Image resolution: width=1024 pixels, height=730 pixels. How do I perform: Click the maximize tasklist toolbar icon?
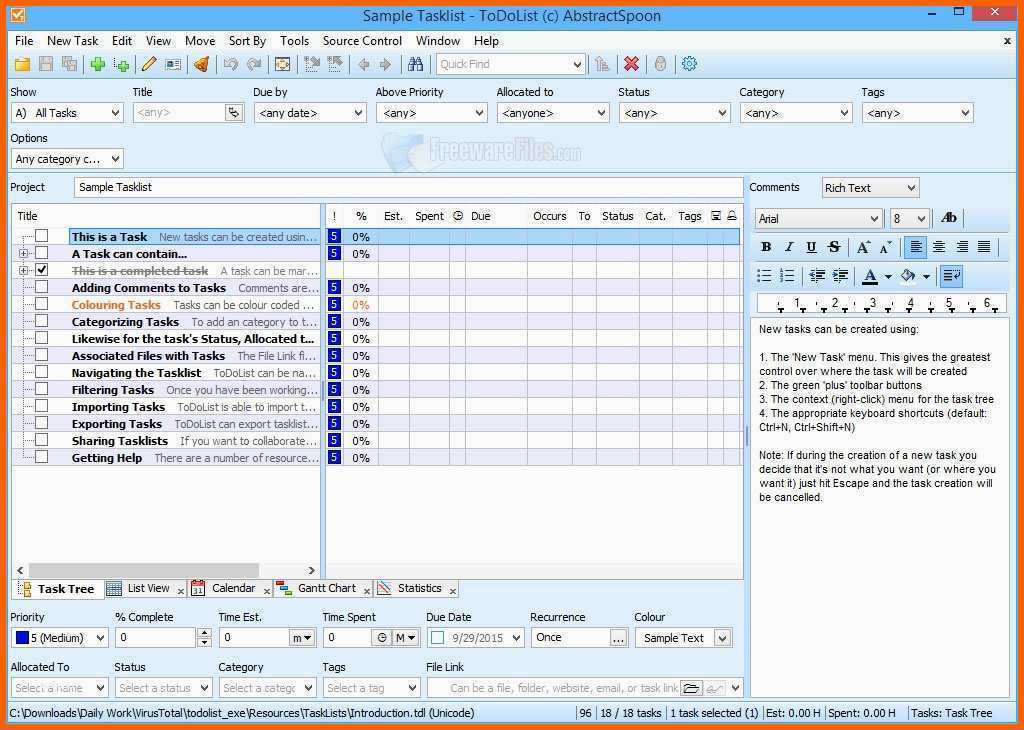(282, 64)
